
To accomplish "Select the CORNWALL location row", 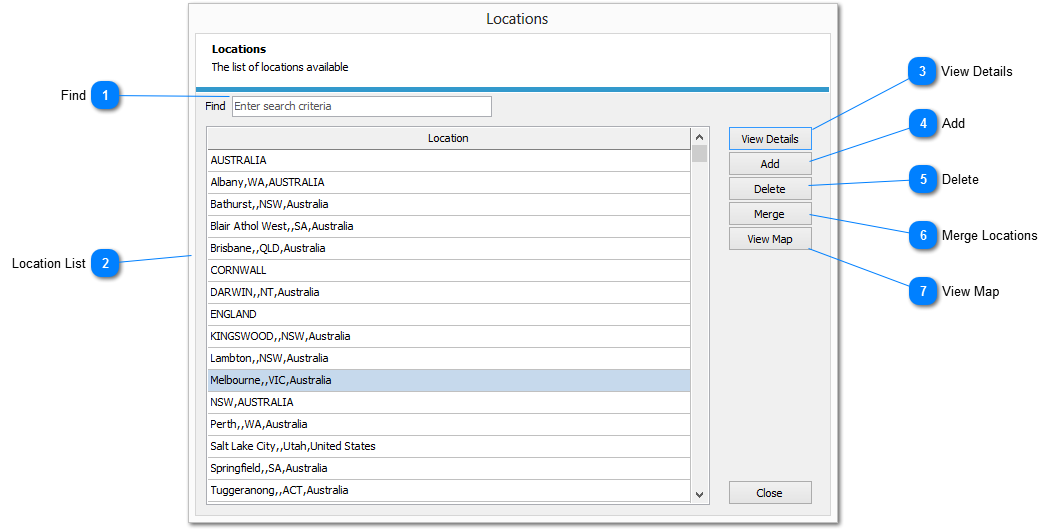I will click(447, 270).
